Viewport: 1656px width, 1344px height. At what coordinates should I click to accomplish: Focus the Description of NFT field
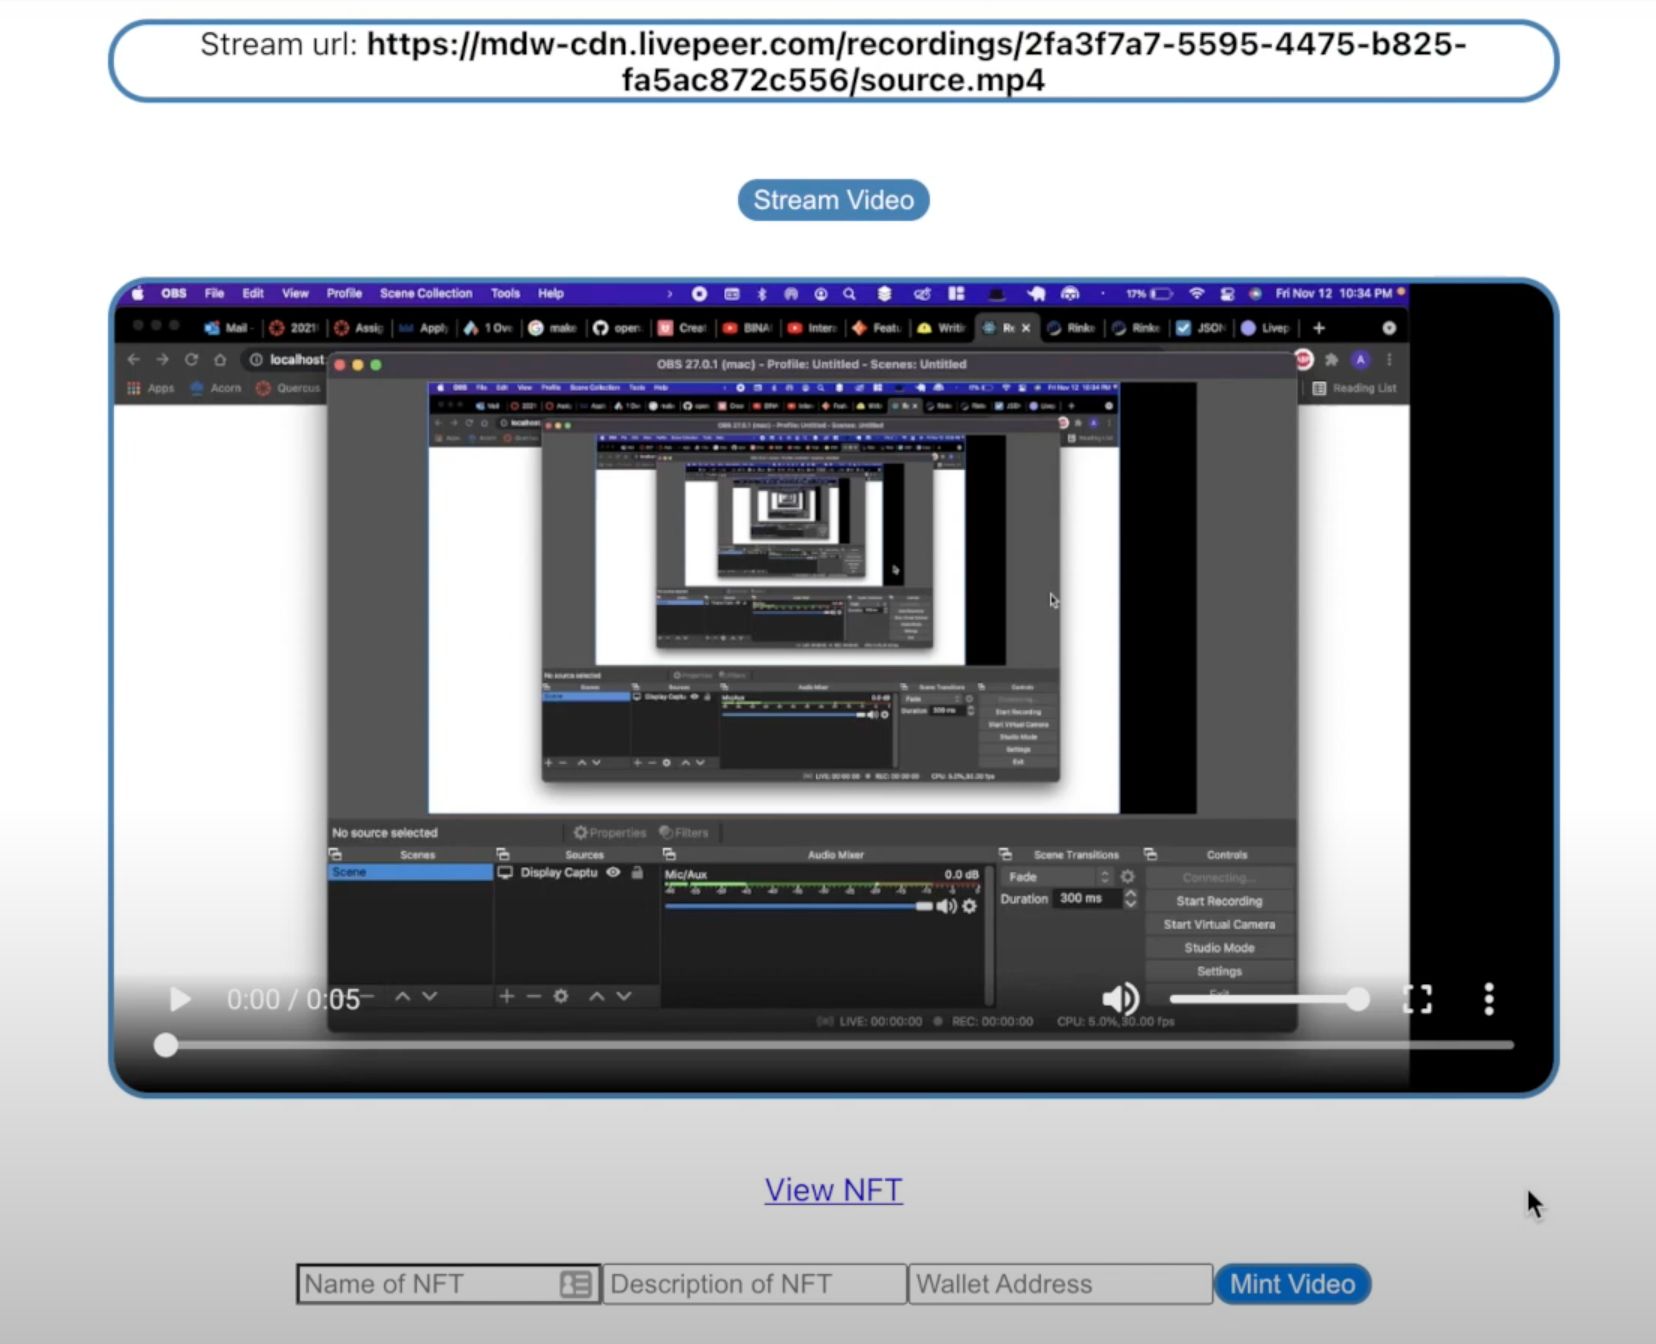point(755,1284)
